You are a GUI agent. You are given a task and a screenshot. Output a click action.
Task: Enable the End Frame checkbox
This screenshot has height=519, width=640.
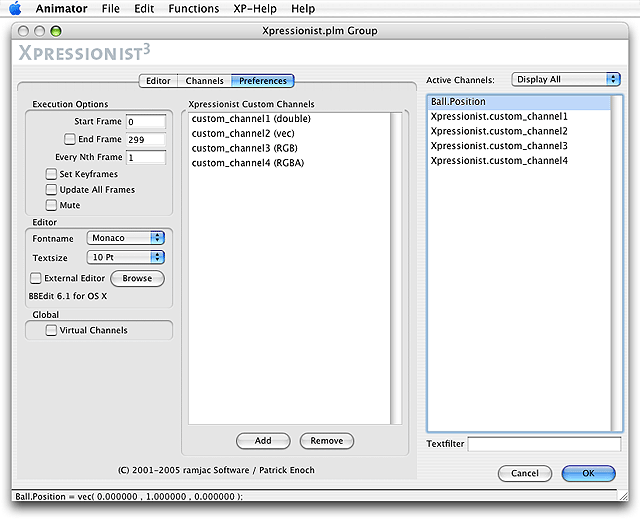(x=70, y=139)
